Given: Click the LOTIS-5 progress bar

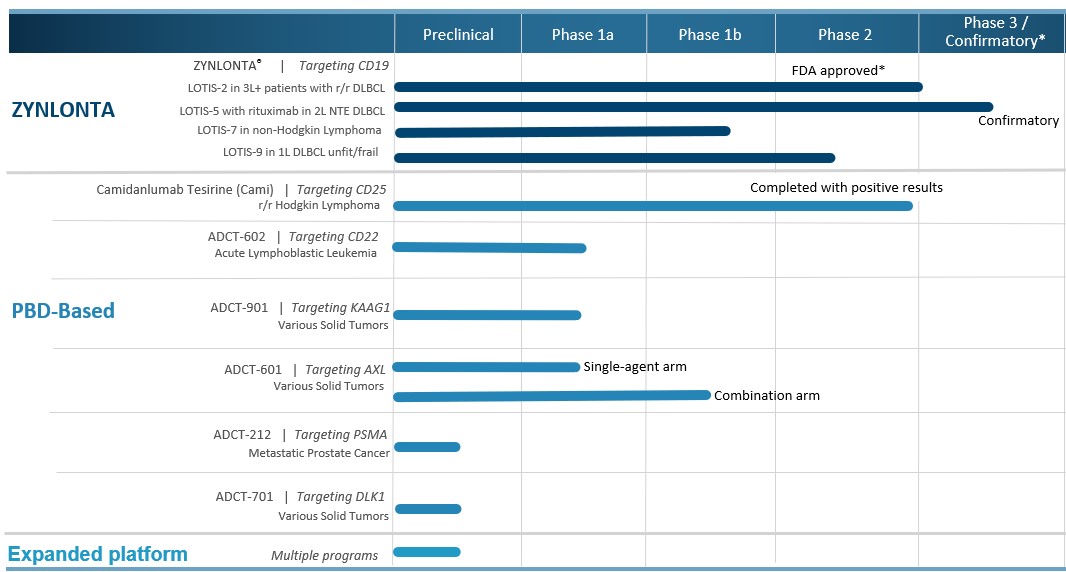Looking at the screenshot, I should (693, 107).
